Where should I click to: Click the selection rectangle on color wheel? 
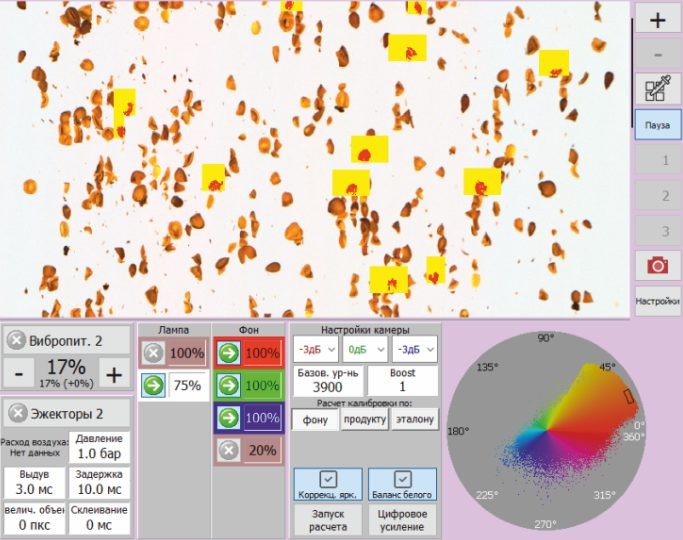coord(628,396)
